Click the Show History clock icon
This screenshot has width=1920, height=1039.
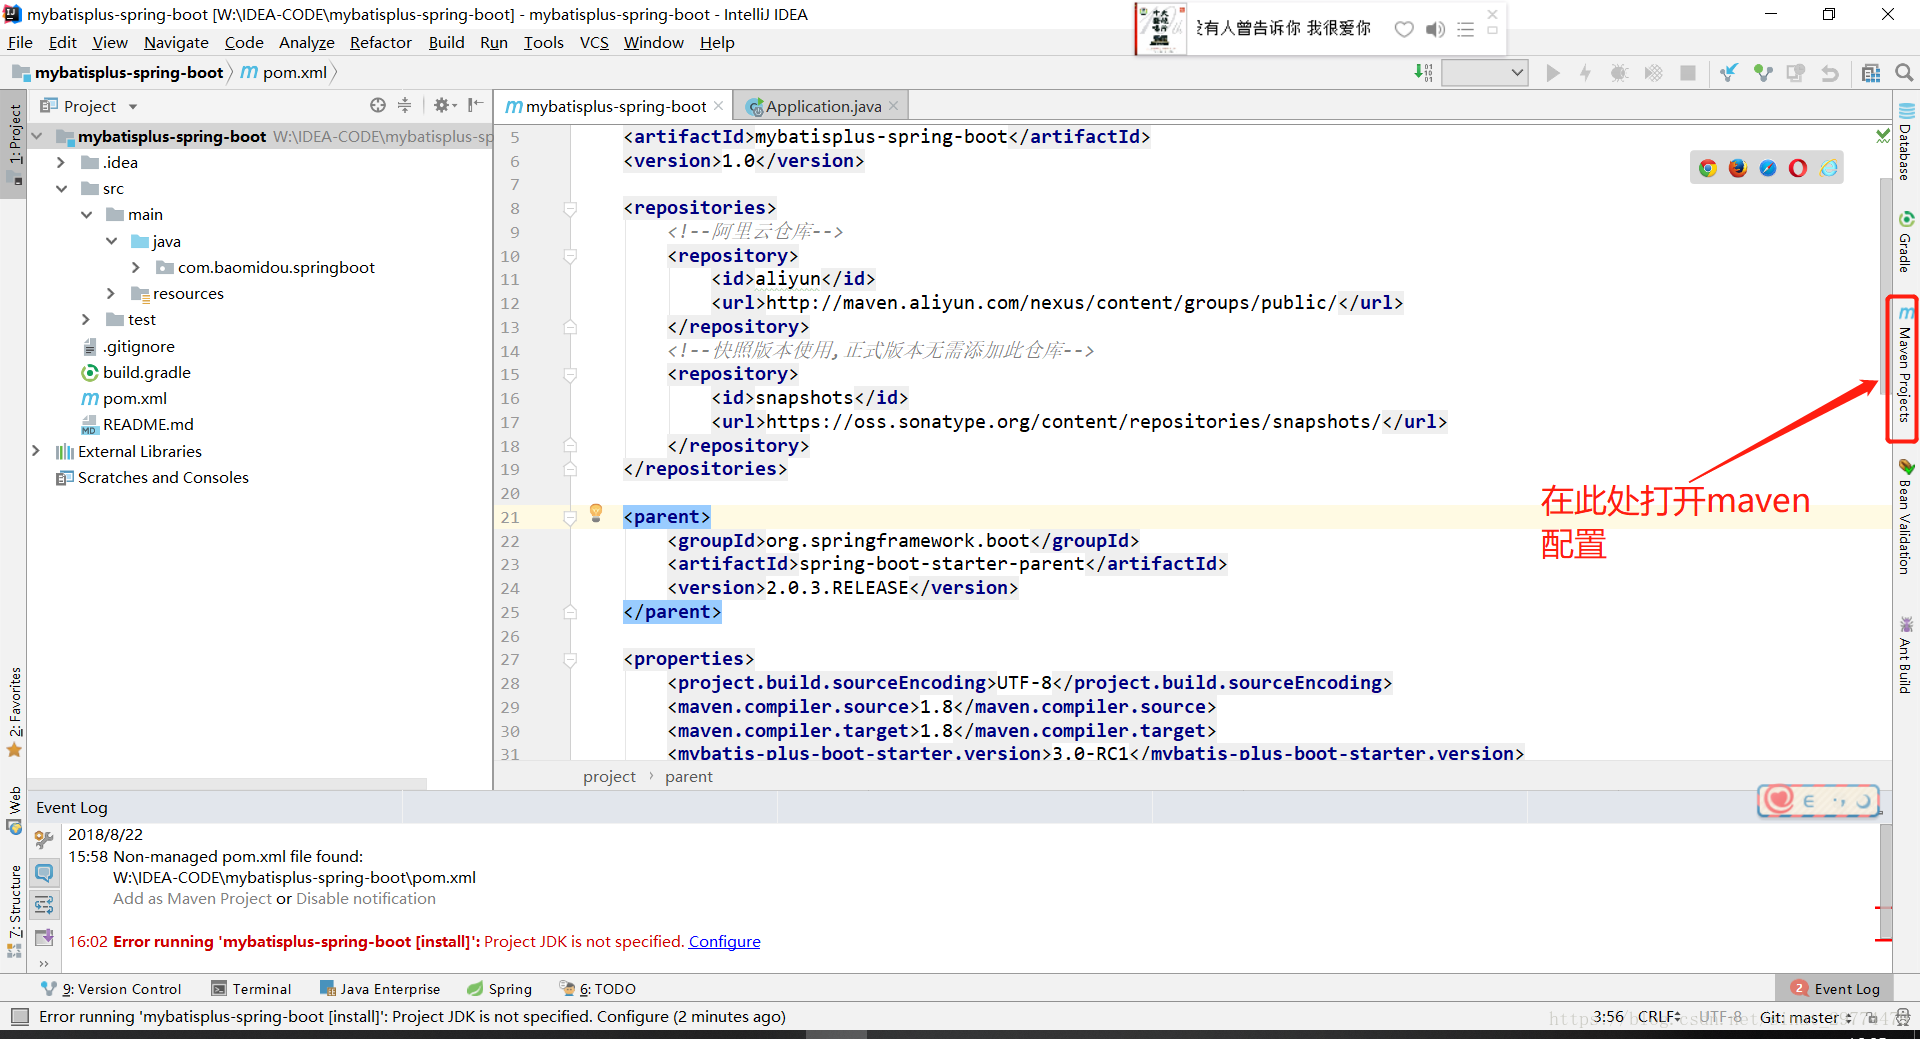click(1796, 73)
